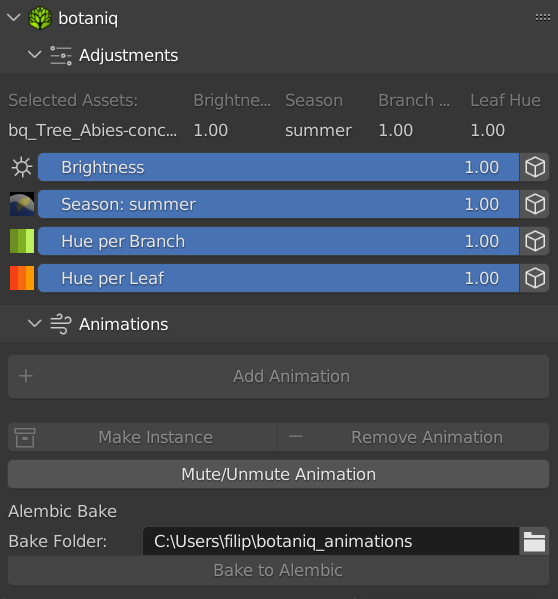Click the panel drag grip dots icon
This screenshot has width=558, height=599.
(543, 18)
